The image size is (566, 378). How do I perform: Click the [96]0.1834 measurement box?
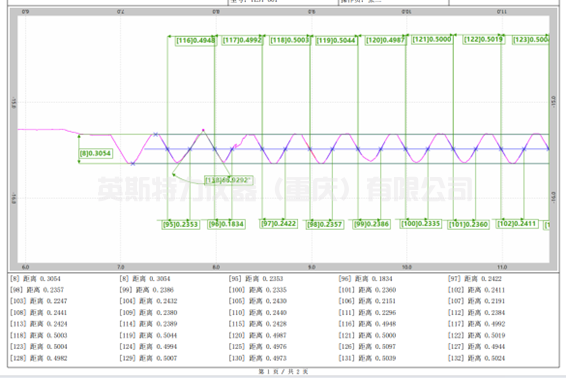click(227, 224)
